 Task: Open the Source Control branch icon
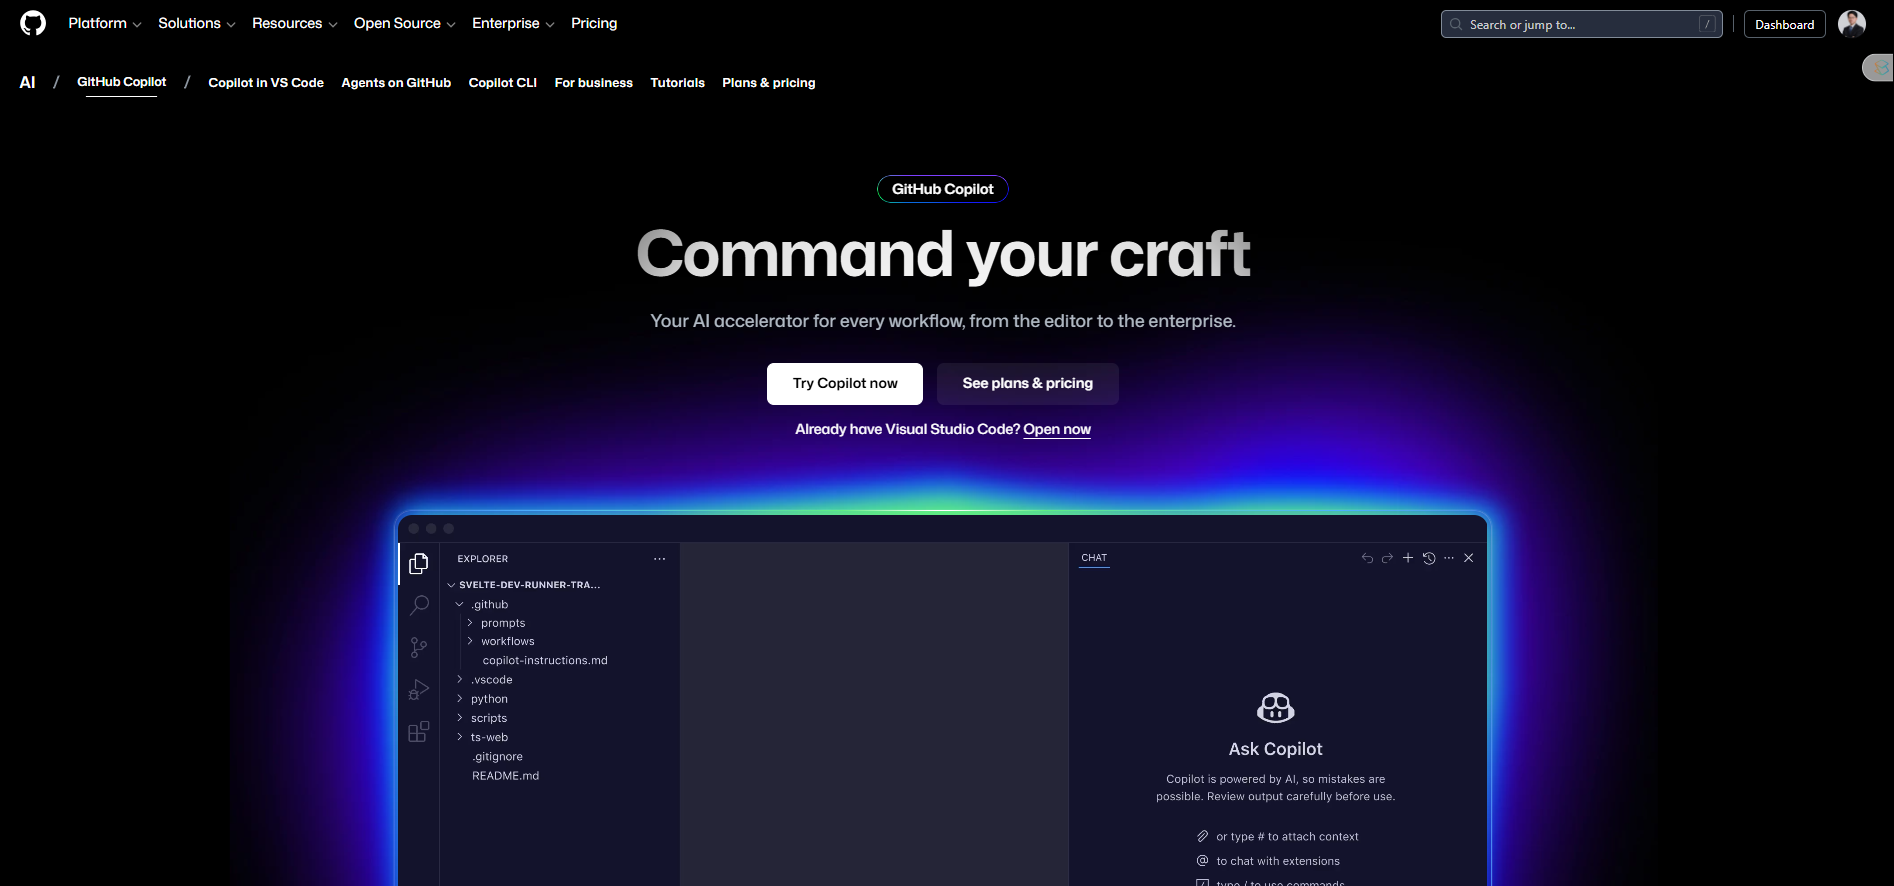click(x=419, y=648)
